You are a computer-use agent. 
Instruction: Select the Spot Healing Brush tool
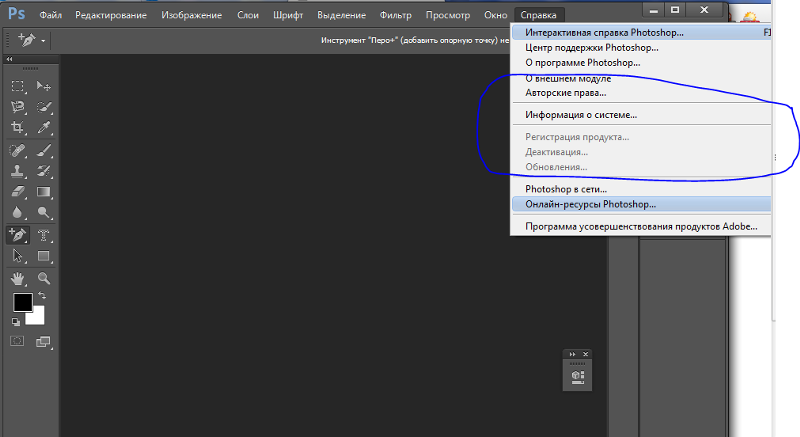18,150
